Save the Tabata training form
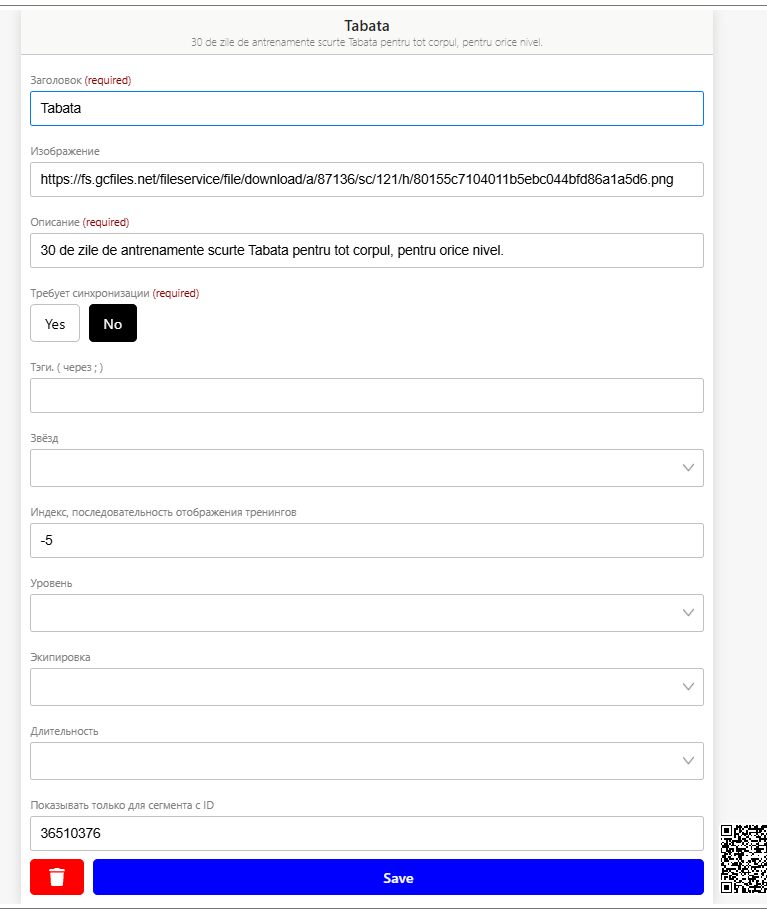 [x=398, y=877]
